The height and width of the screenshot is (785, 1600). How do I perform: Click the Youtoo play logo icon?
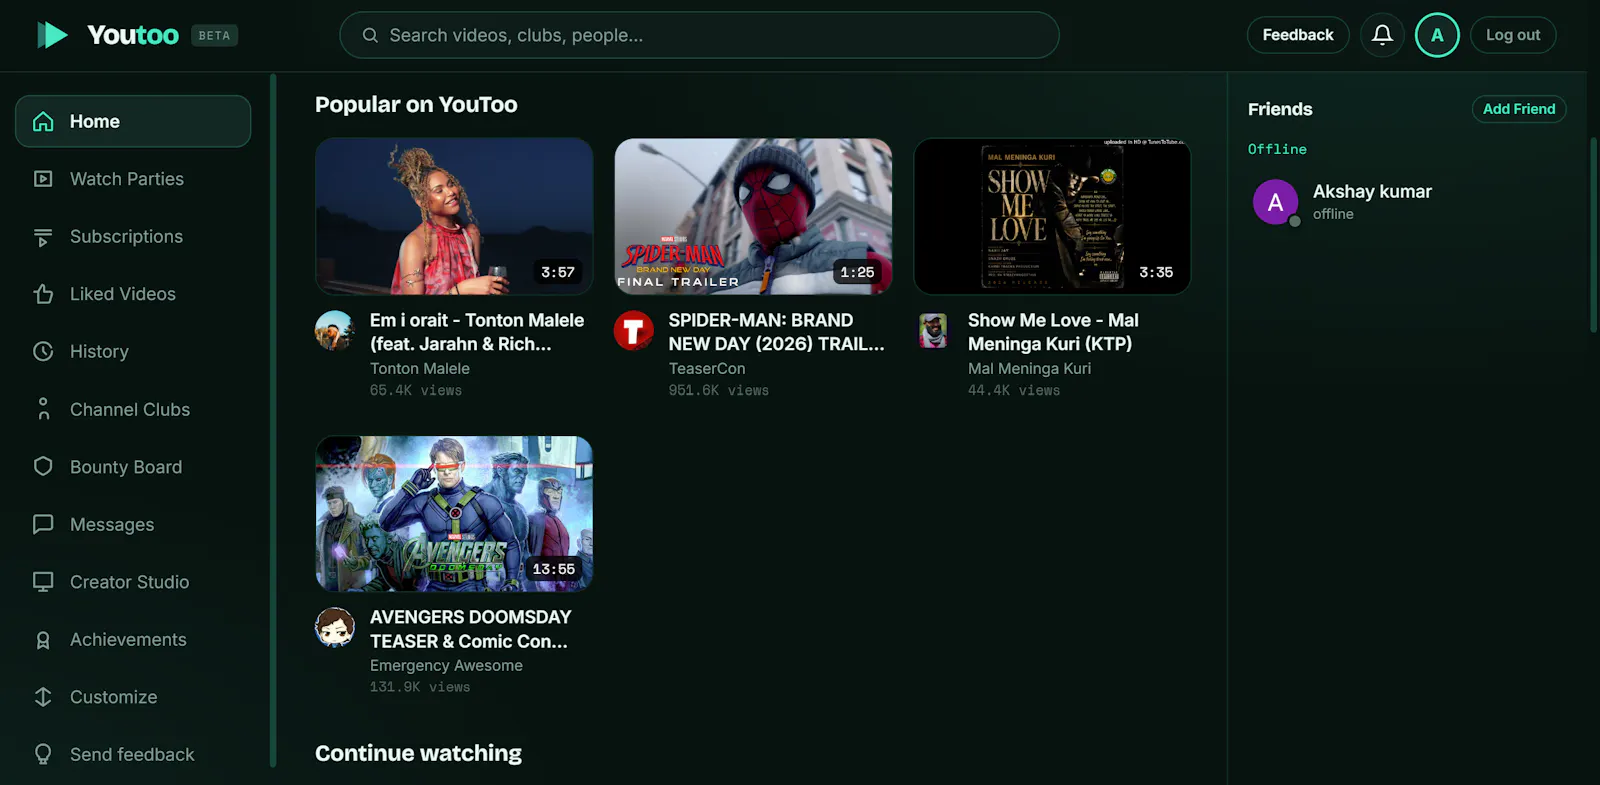point(52,35)
